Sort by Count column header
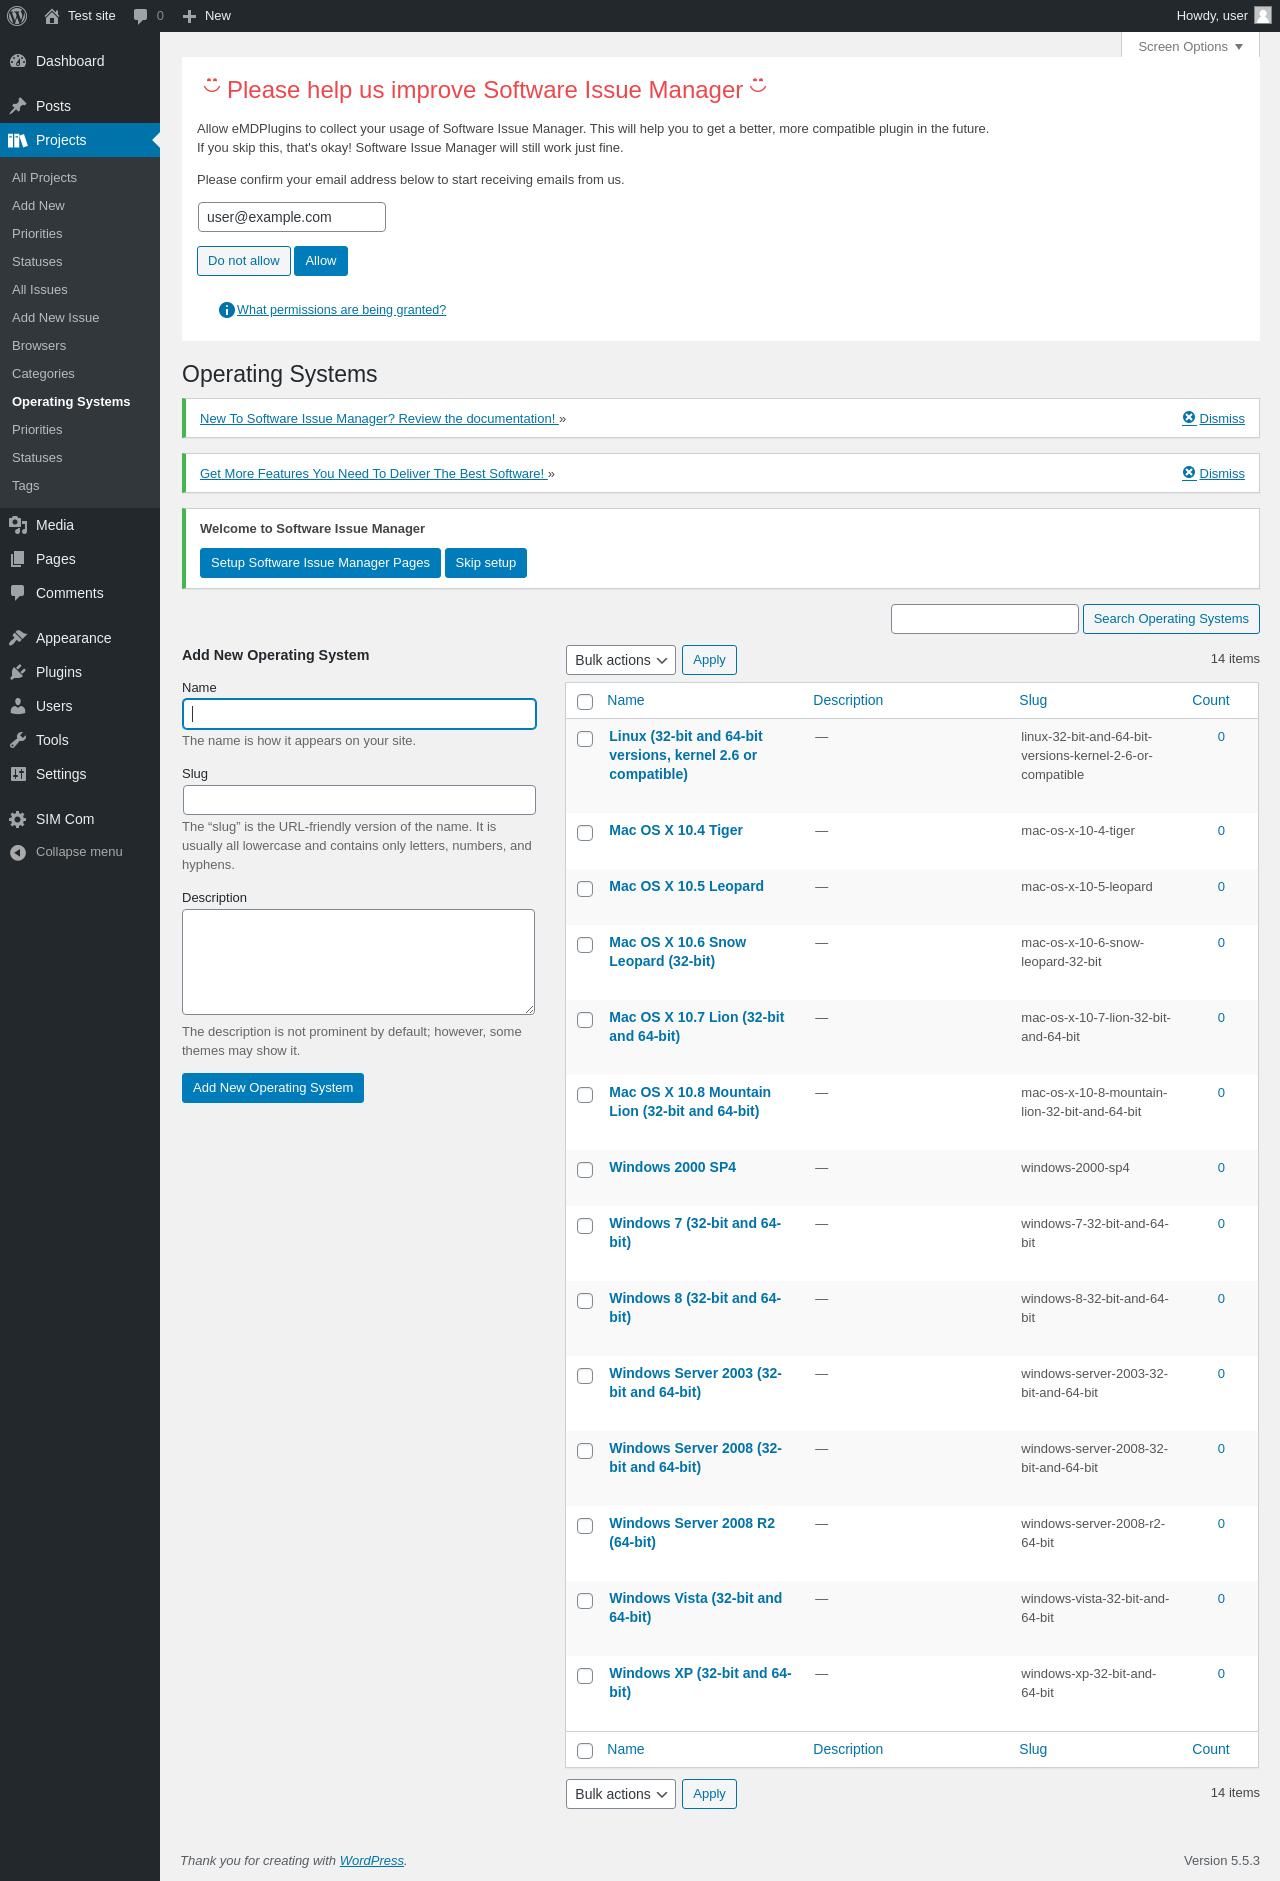The image size is (1280, 1881). (1211, 700)
